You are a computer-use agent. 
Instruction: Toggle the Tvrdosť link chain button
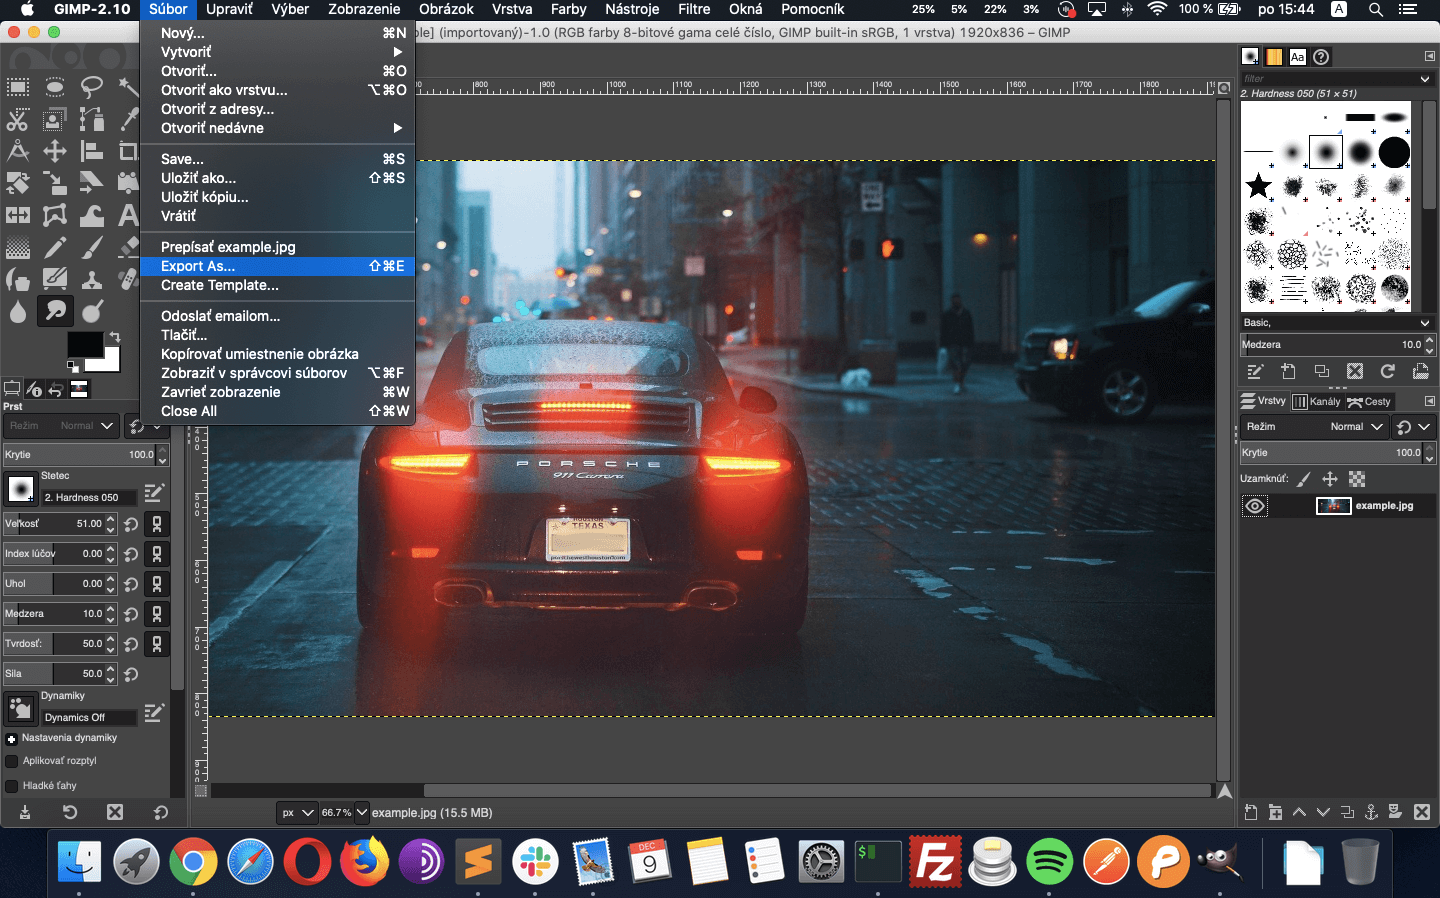click(x=157, y=644)
